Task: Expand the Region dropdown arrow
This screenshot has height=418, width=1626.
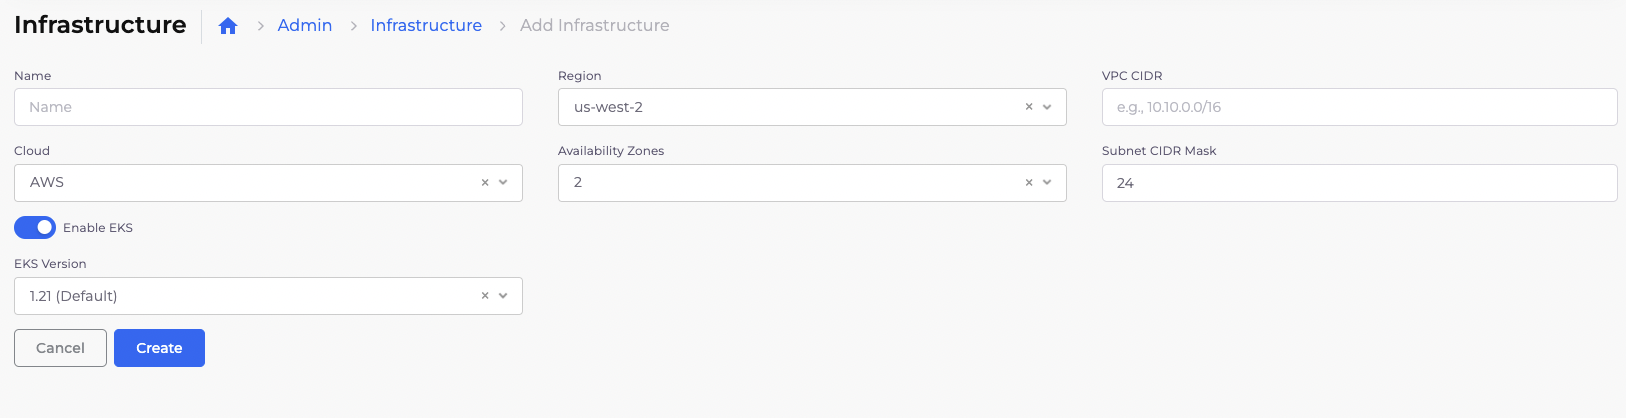Action: click(1047, 107)
